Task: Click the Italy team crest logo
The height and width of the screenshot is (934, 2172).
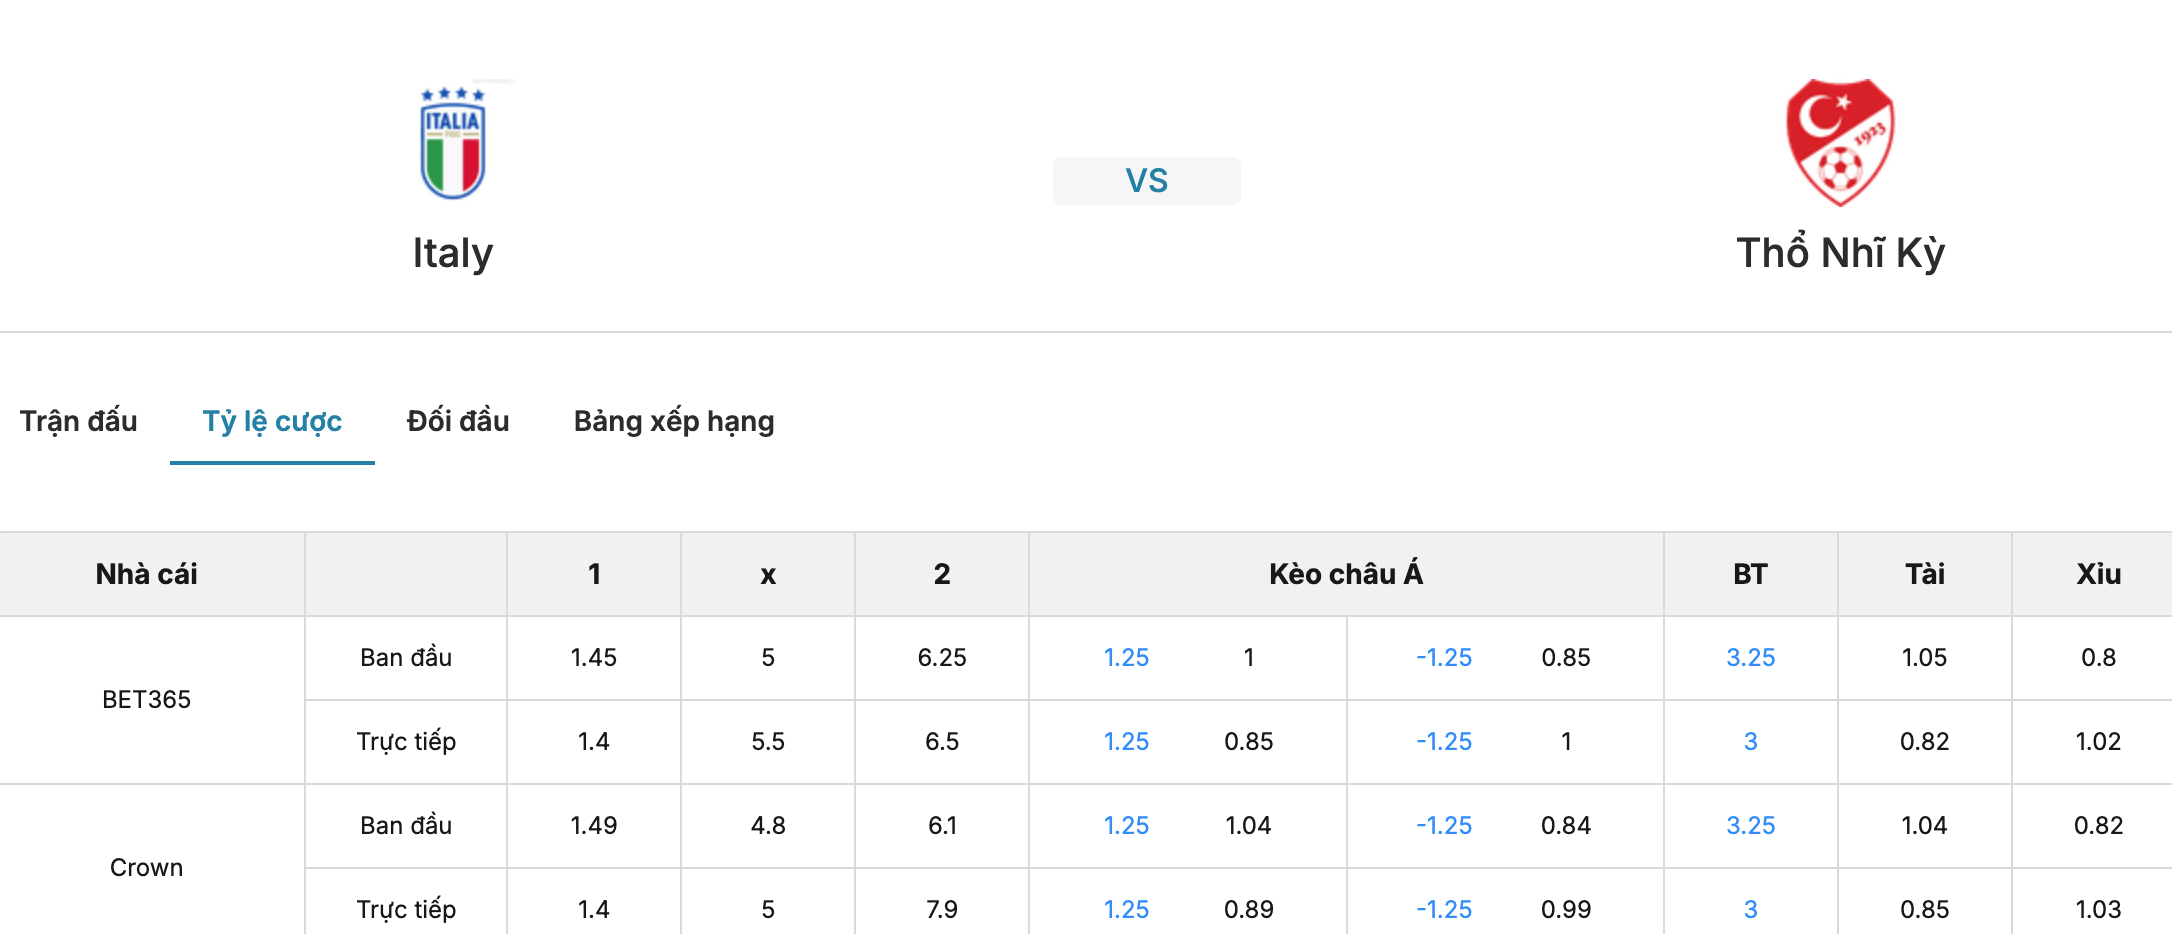Action: [453, 141]
